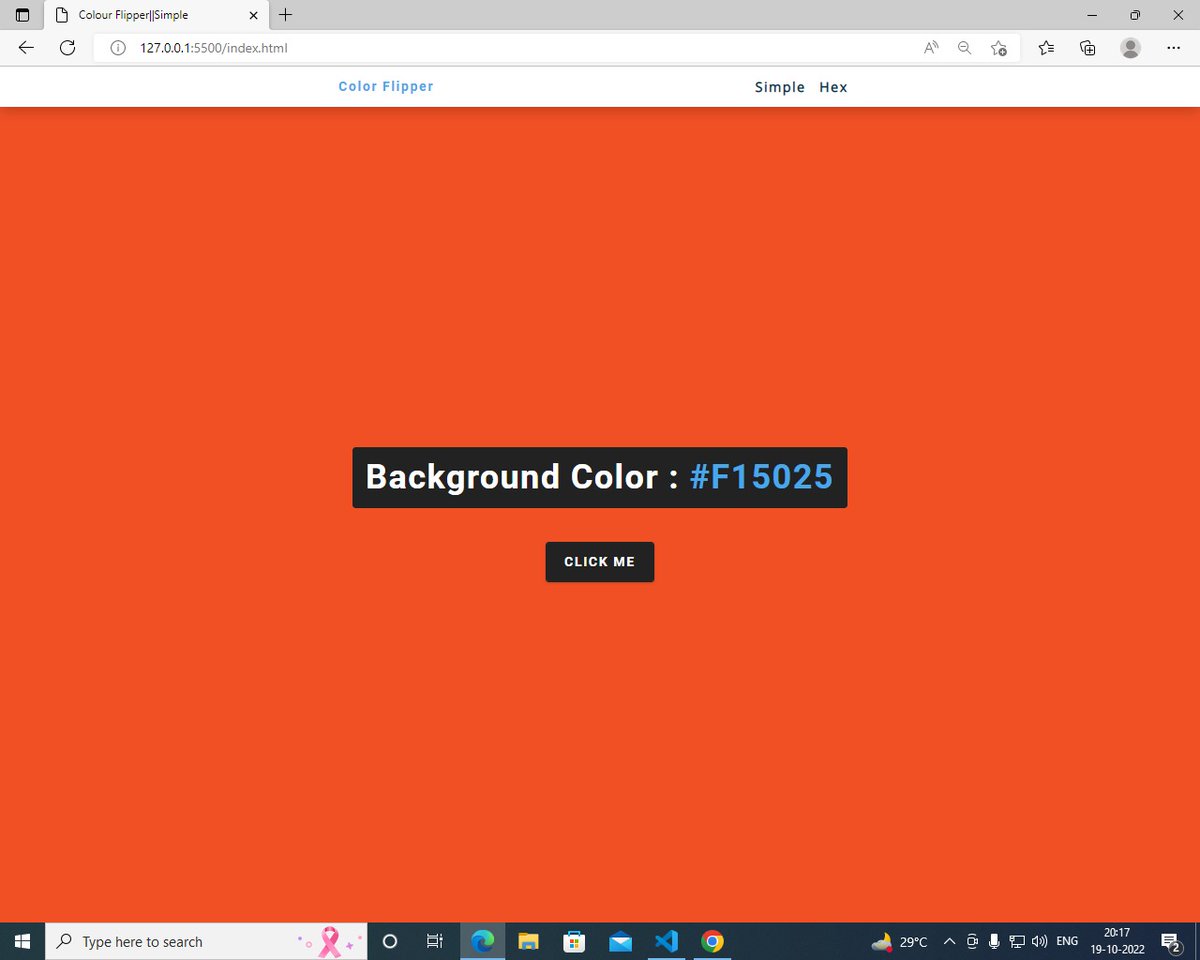Open Task View icon on taskbar
1200x960 pixels.
pyautogui.click(x=434, y=941)
